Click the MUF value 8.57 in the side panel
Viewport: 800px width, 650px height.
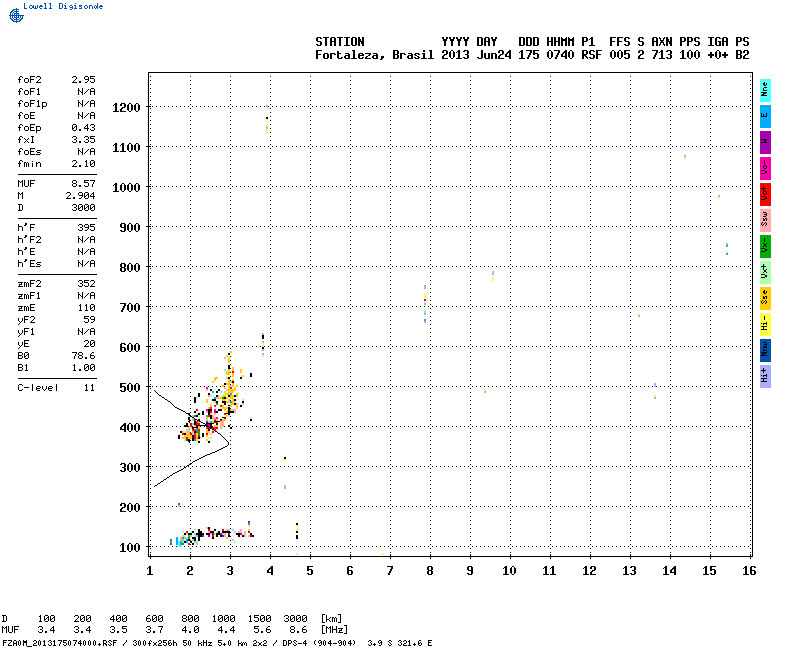pos(83,184)
